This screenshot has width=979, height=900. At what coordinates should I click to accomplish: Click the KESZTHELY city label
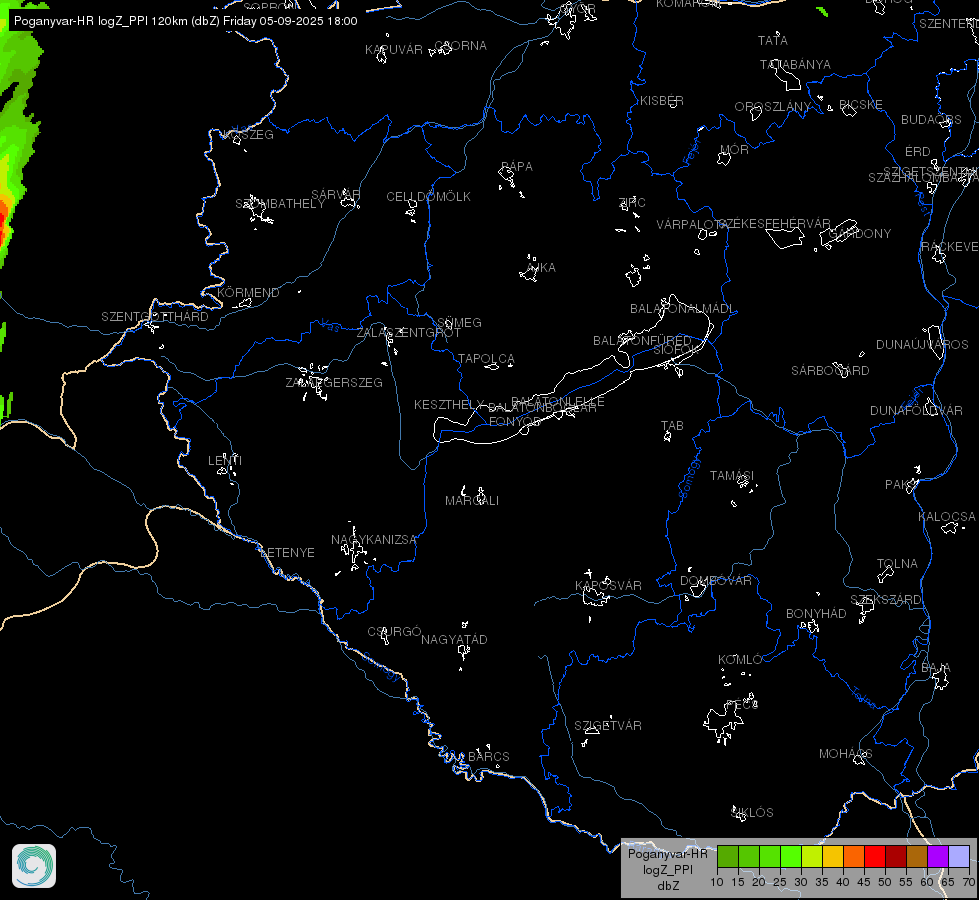[x=449, y=405]
